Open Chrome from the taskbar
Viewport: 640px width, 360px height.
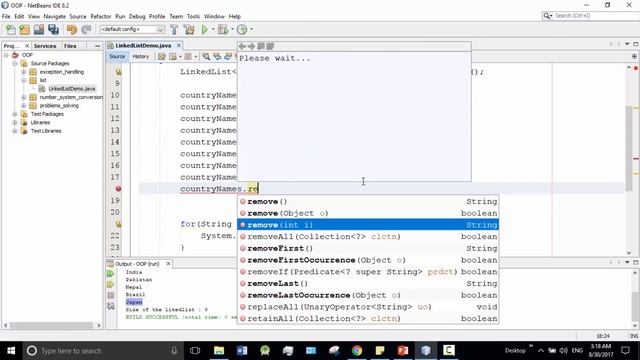(357, 350)
